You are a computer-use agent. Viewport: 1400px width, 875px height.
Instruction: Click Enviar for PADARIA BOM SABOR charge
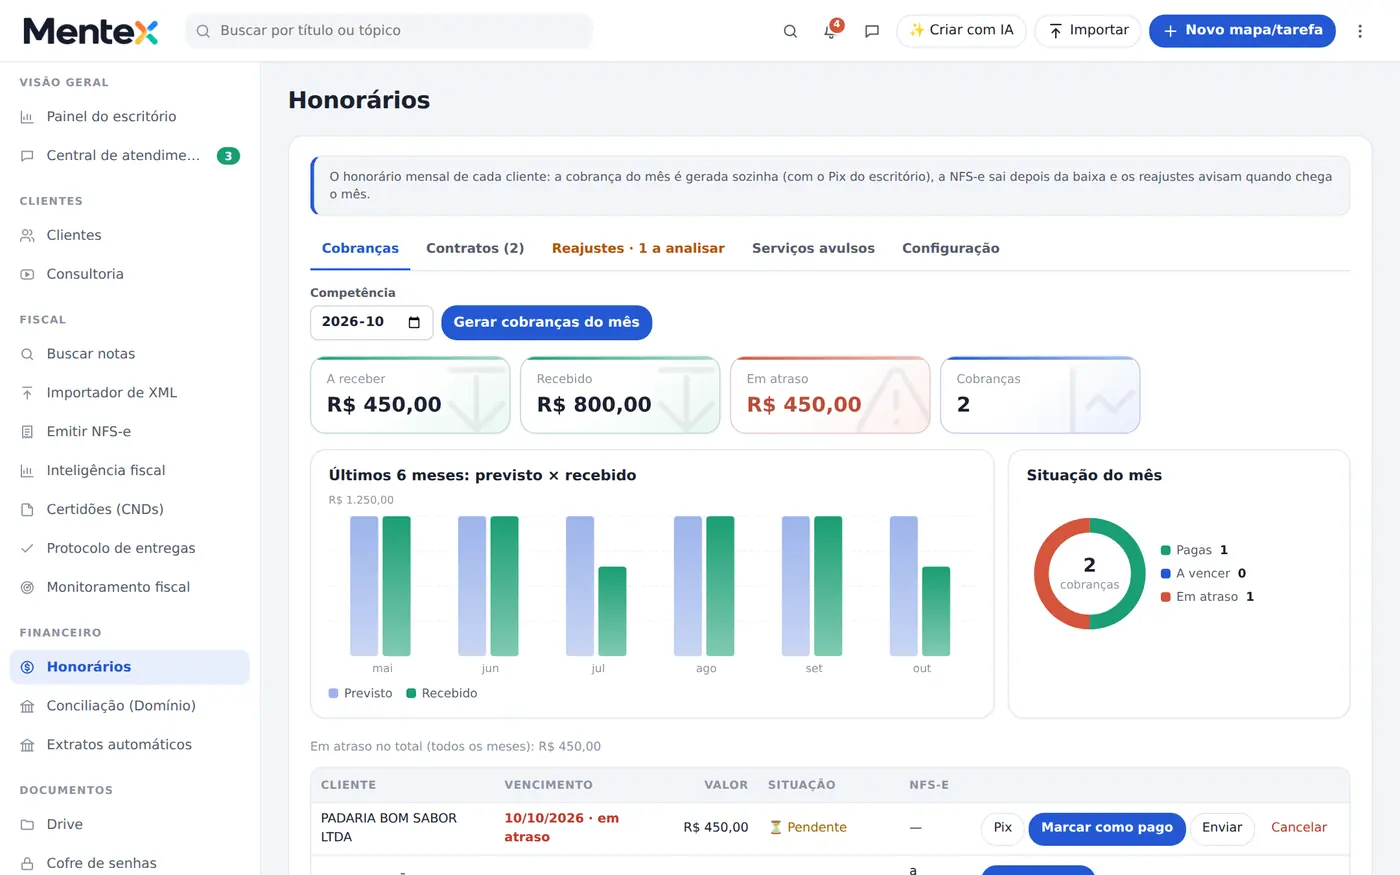(x=1222, y=828)
